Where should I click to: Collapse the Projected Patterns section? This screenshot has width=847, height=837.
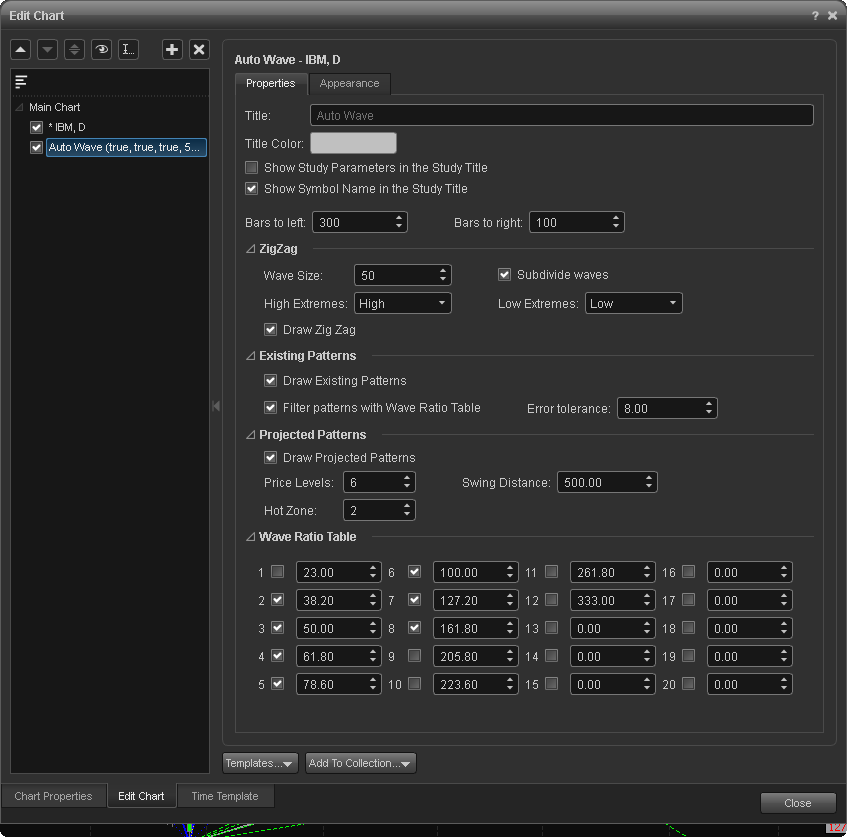[251, 434]
